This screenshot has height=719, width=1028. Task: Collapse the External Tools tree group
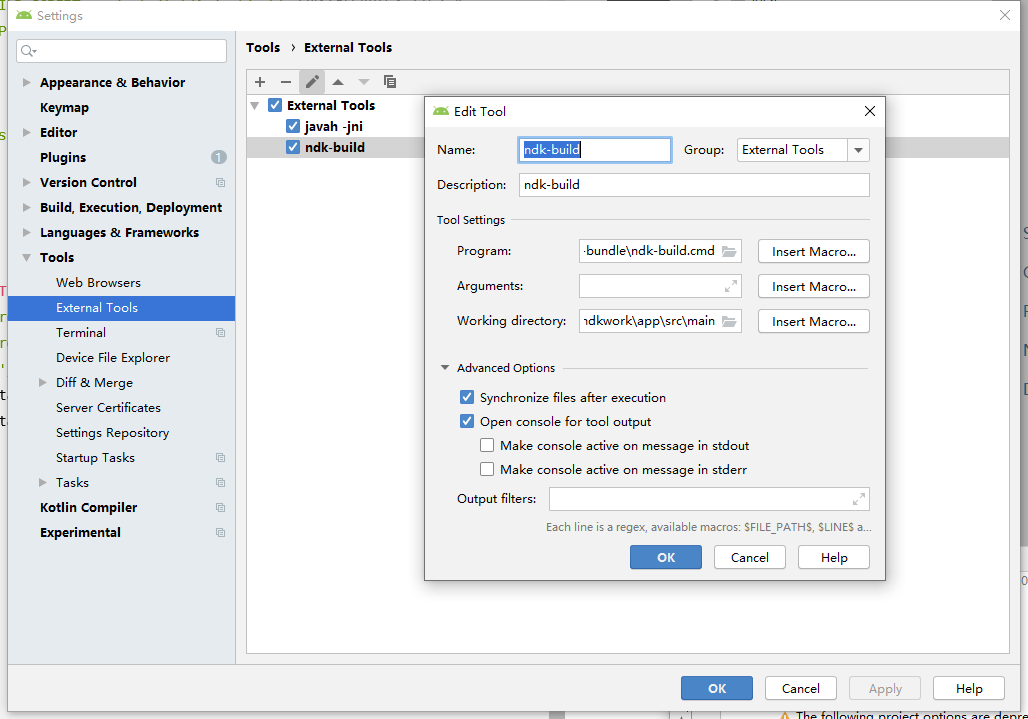pos(255,106)
